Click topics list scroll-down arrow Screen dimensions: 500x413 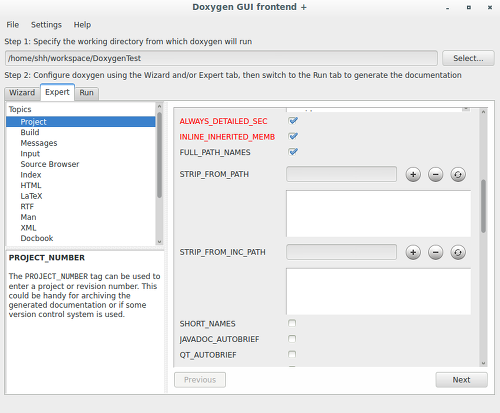pos(159,242)
